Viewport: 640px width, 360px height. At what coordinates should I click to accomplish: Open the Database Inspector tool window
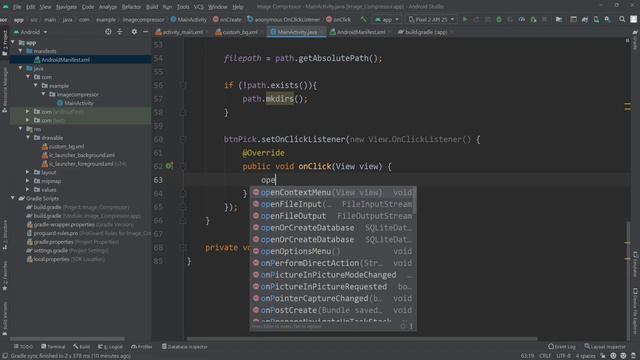[185, 347]
